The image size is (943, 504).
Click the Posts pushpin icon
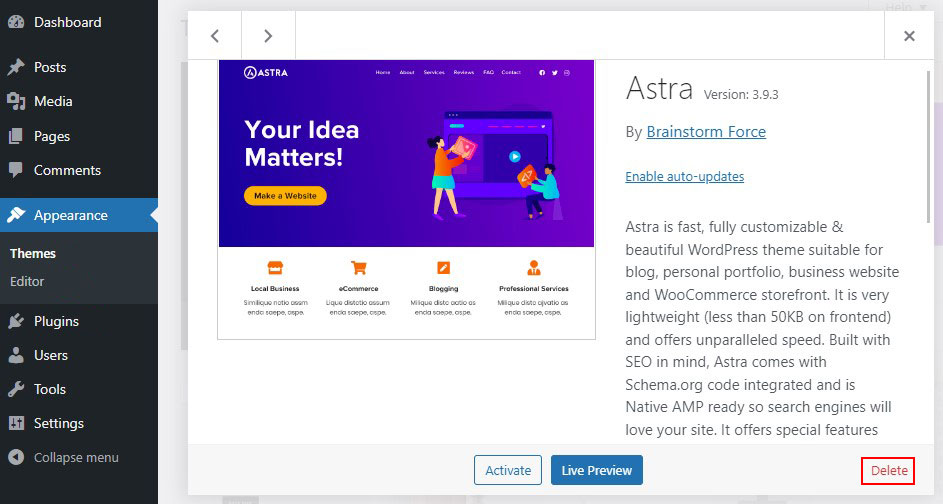(x=16, y=67)
